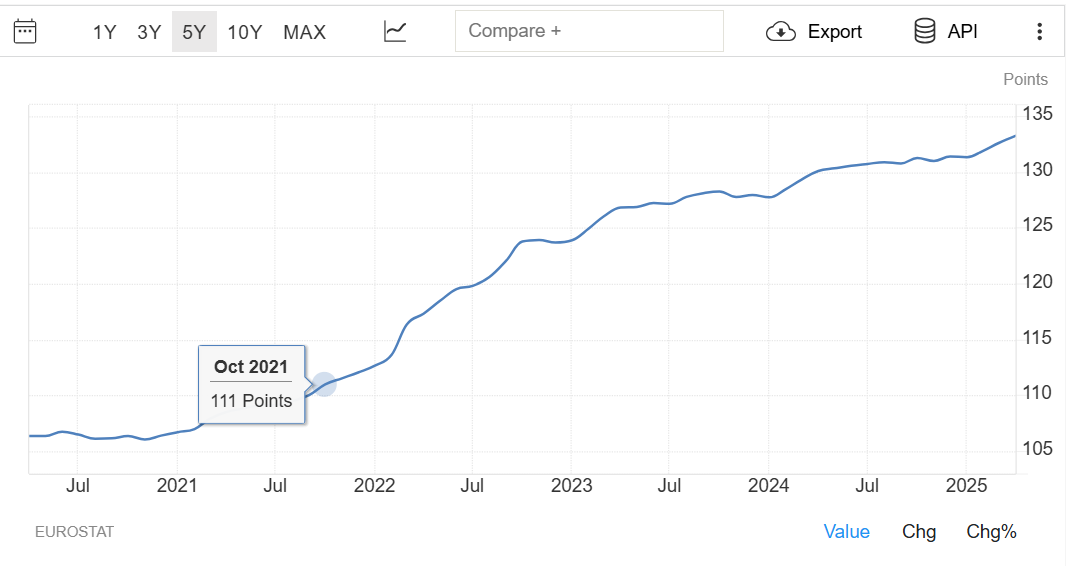The width and height of the screenshot is (1076, 566).
Task: Click inside the Compare + field
Action: [589, 31]
